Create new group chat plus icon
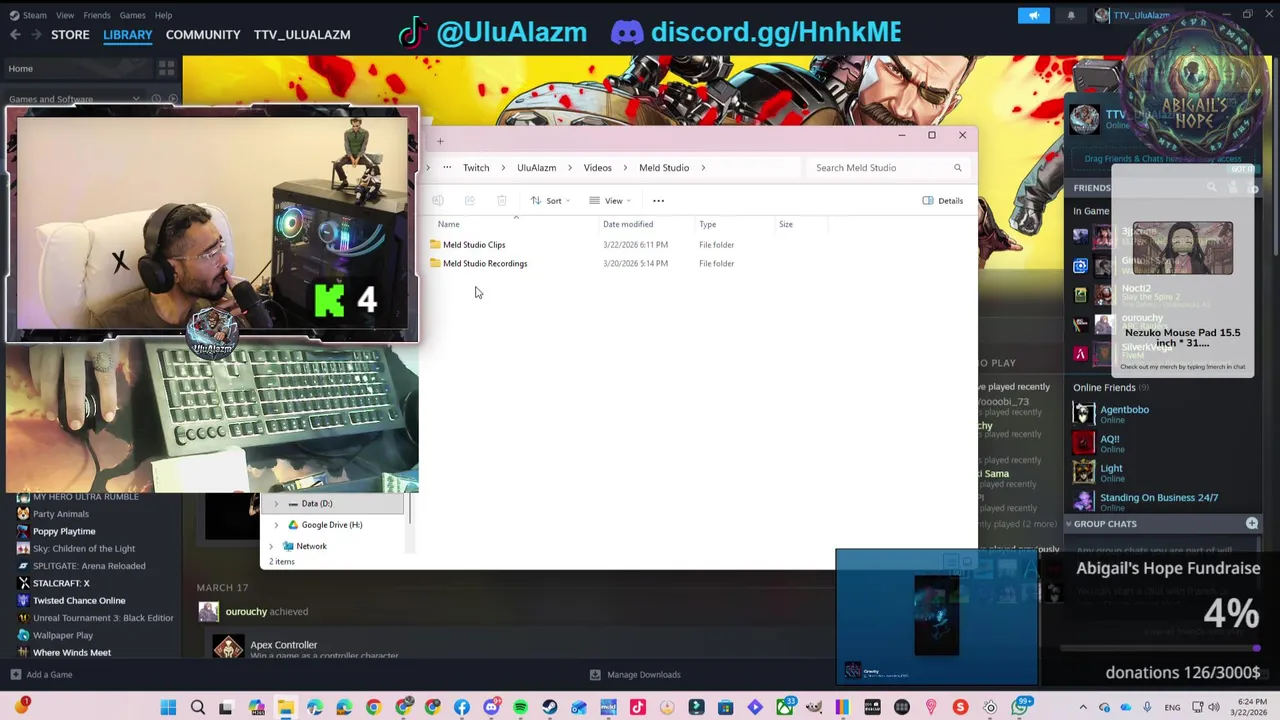 (1252, 523)
